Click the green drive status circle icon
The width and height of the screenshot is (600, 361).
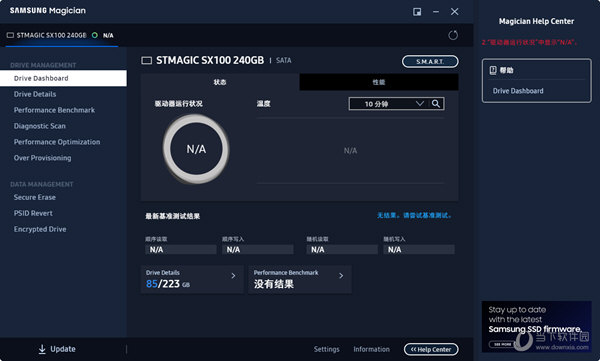[x=95, y=35]
